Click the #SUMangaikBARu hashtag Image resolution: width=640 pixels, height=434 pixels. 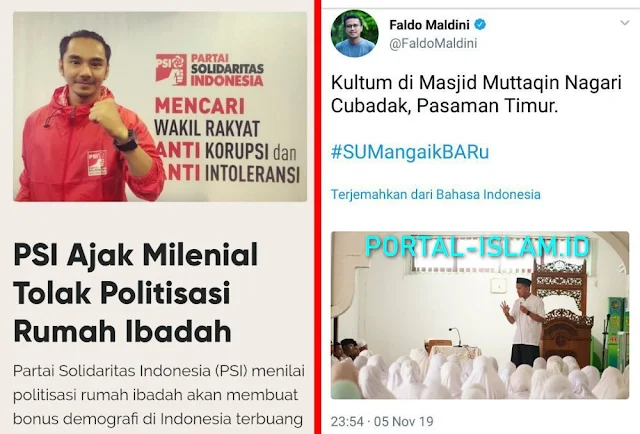(x=410, y=152)
